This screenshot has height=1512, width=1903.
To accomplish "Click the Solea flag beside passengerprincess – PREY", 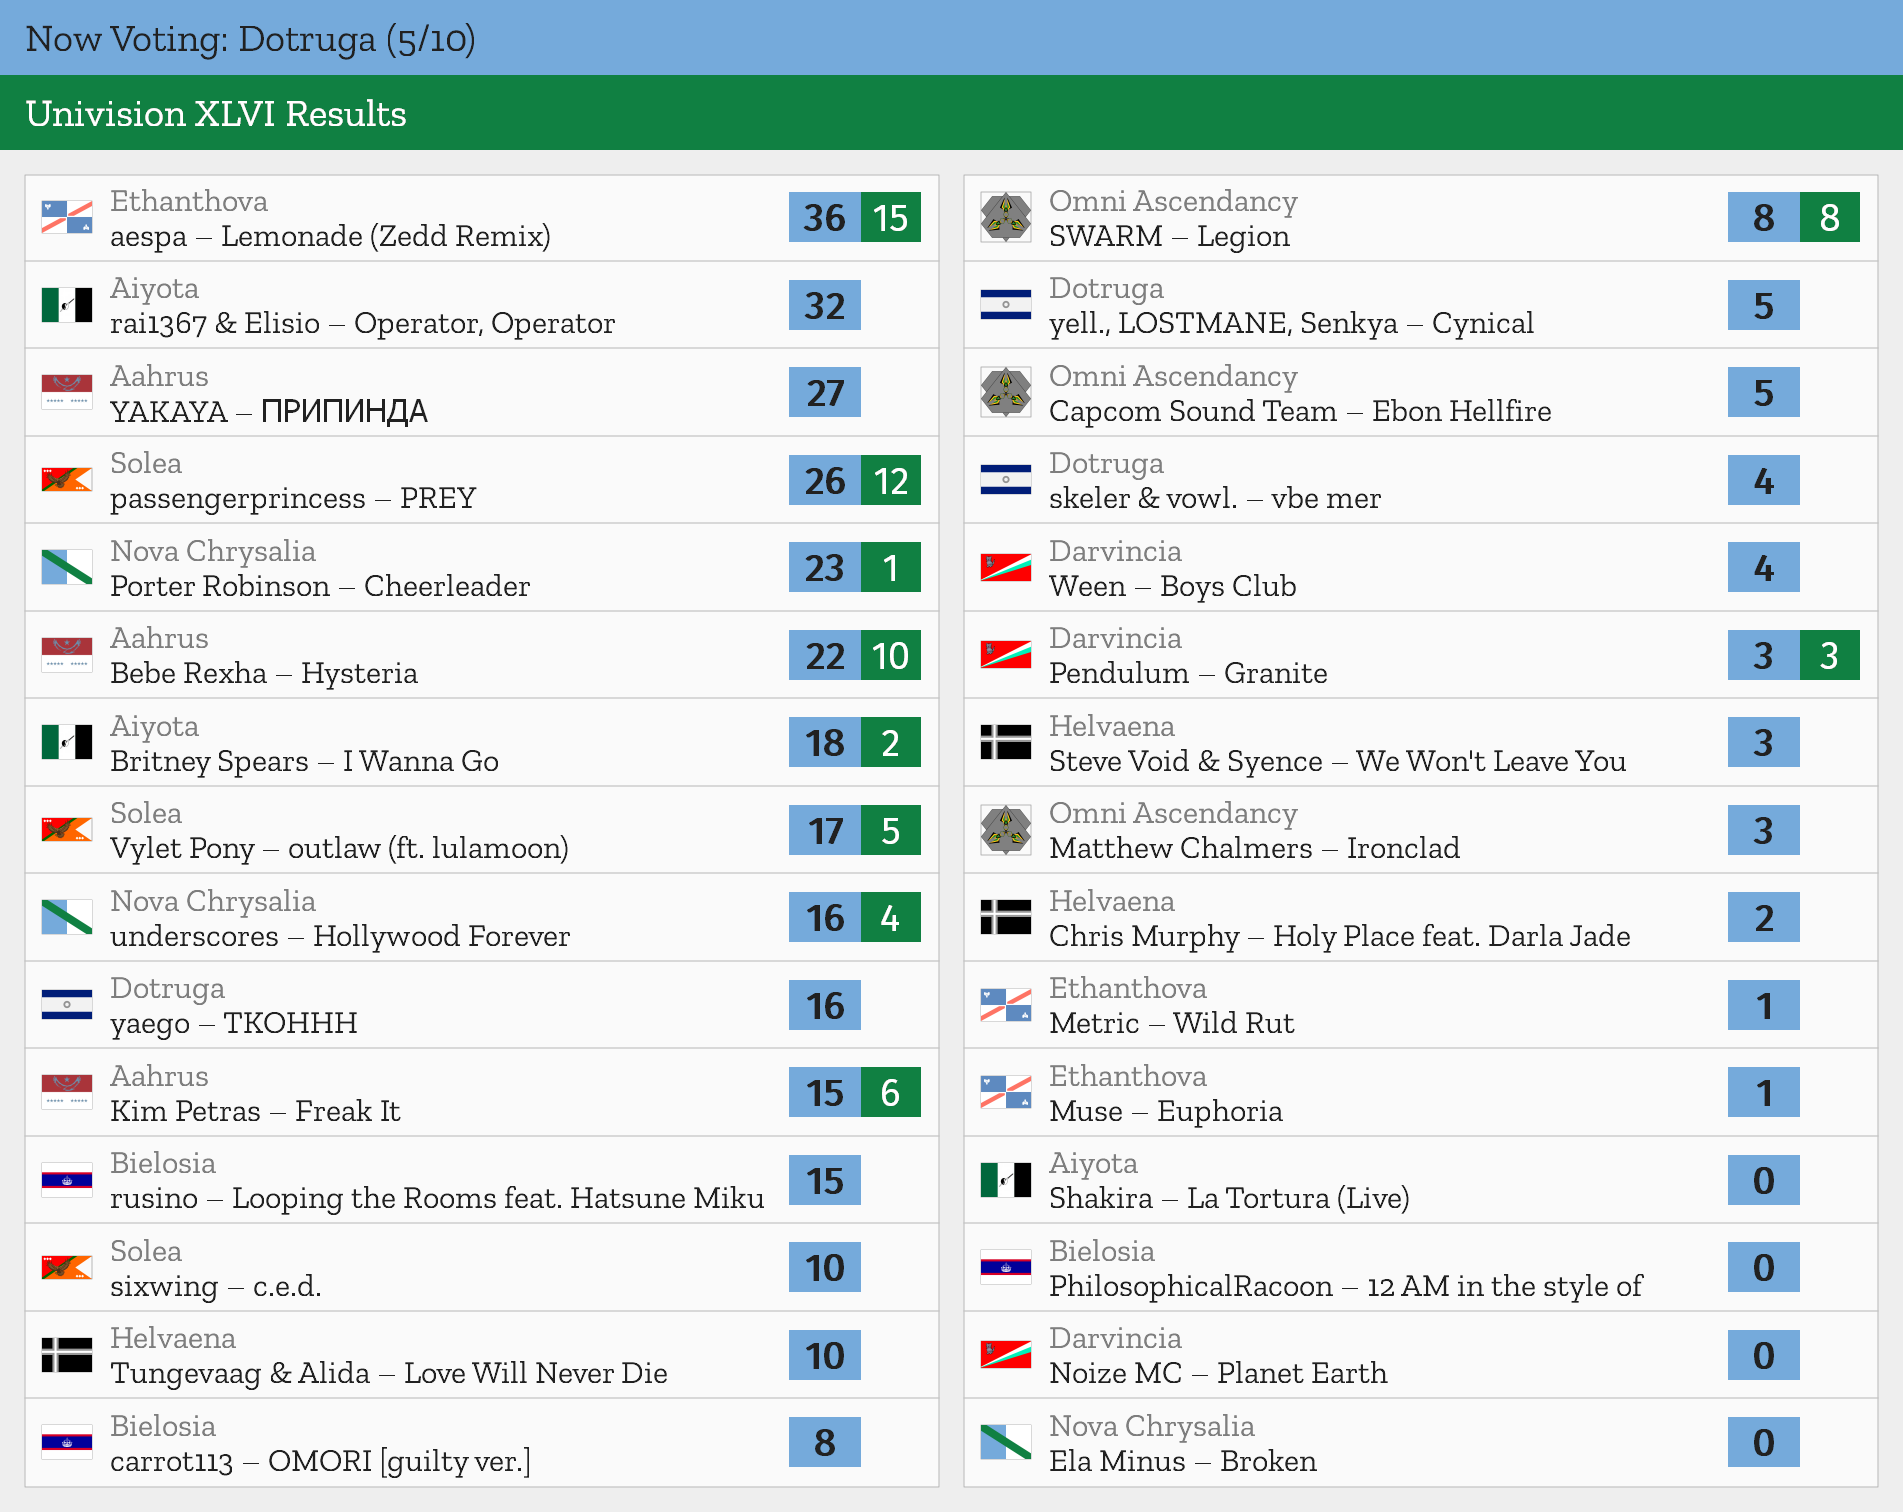I will 67,480.
